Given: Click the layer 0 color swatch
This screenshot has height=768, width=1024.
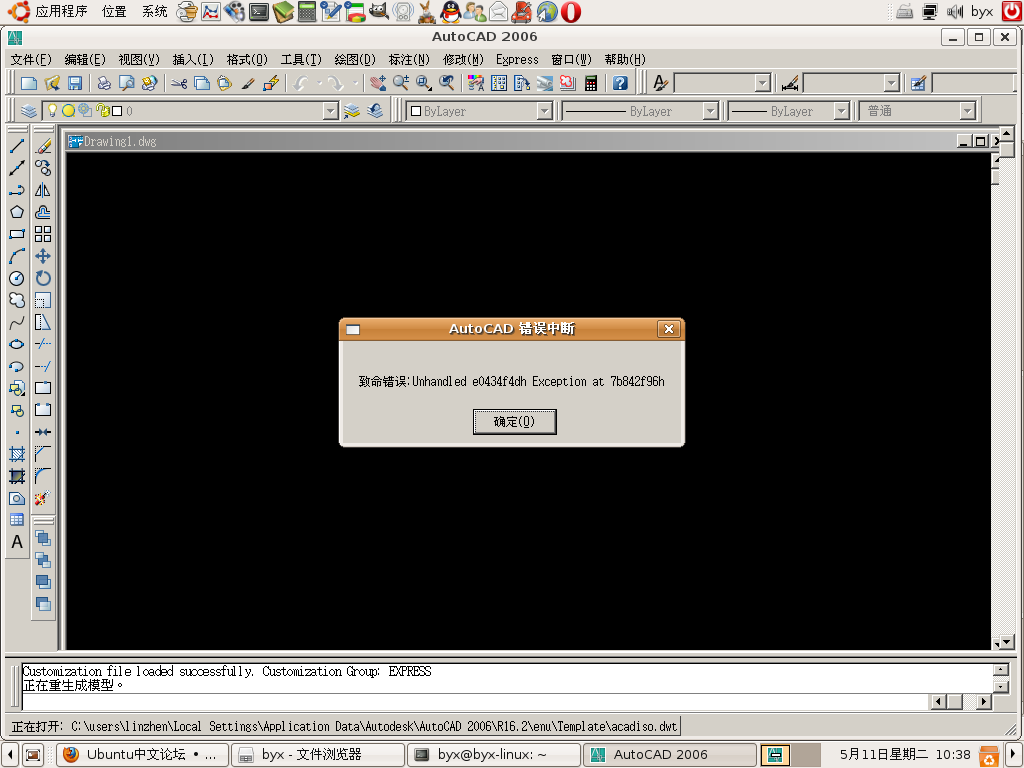Looking at the screenshot, I should point(118,111).
